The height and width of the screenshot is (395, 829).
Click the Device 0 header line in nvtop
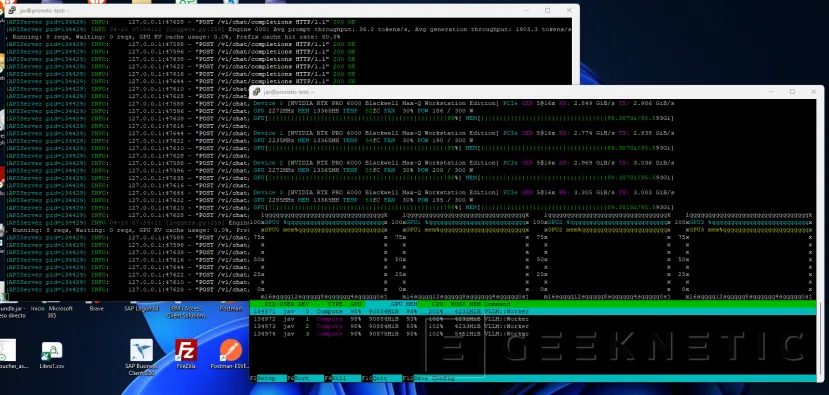pyautogui.click(x=464, y=103)
